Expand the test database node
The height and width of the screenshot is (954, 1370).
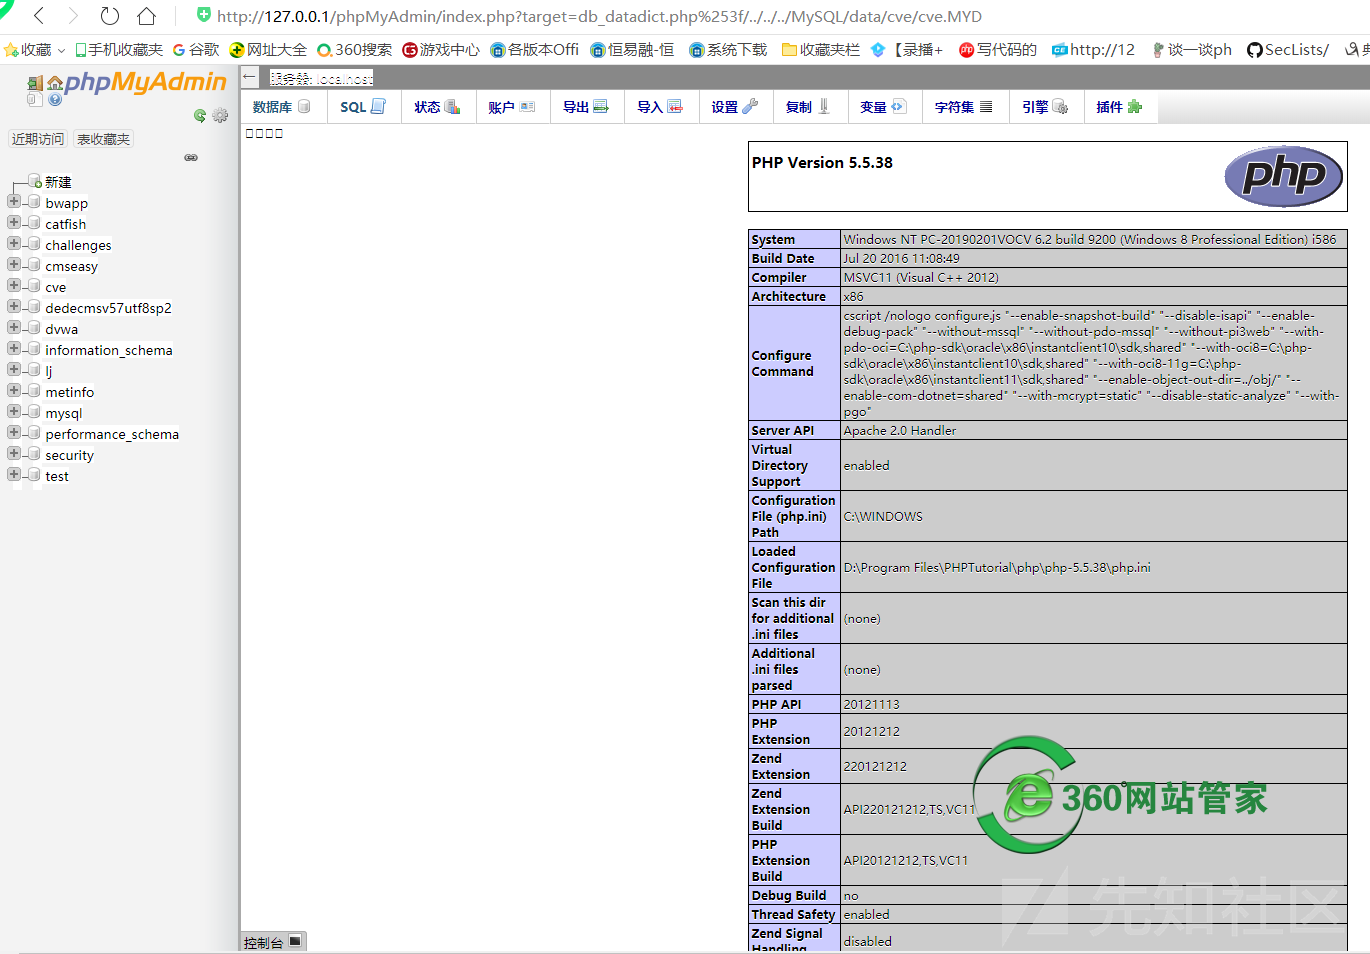point(14,474)
